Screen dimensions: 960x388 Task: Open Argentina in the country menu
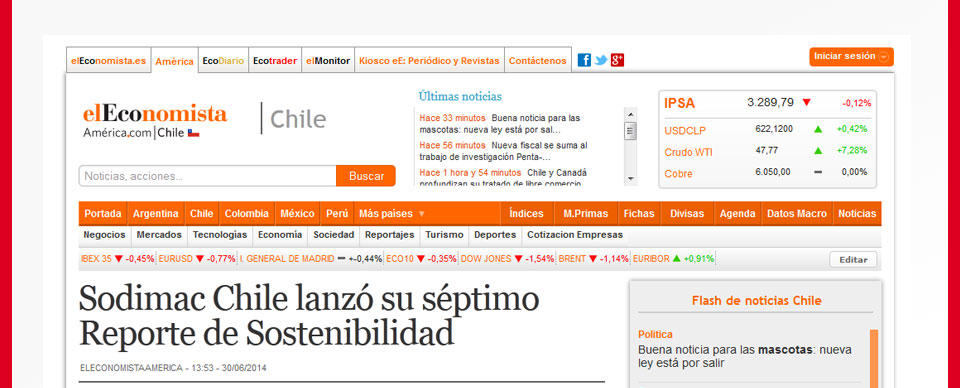pyautogui.click(x=156, y=214)
